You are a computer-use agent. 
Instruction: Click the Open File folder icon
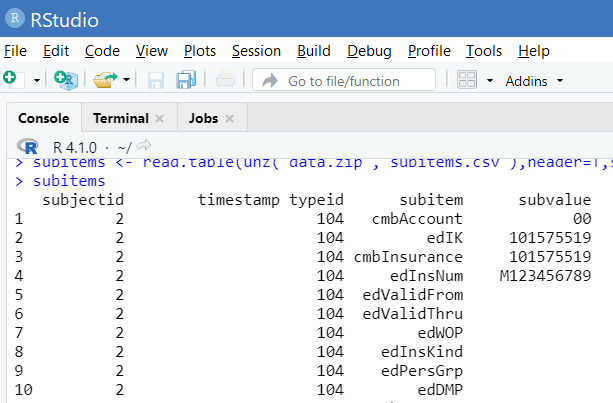tap(105, 80)
